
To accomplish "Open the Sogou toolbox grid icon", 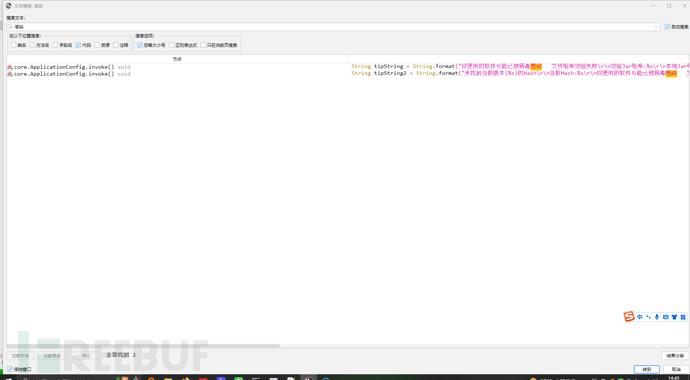I will point(683,317).
